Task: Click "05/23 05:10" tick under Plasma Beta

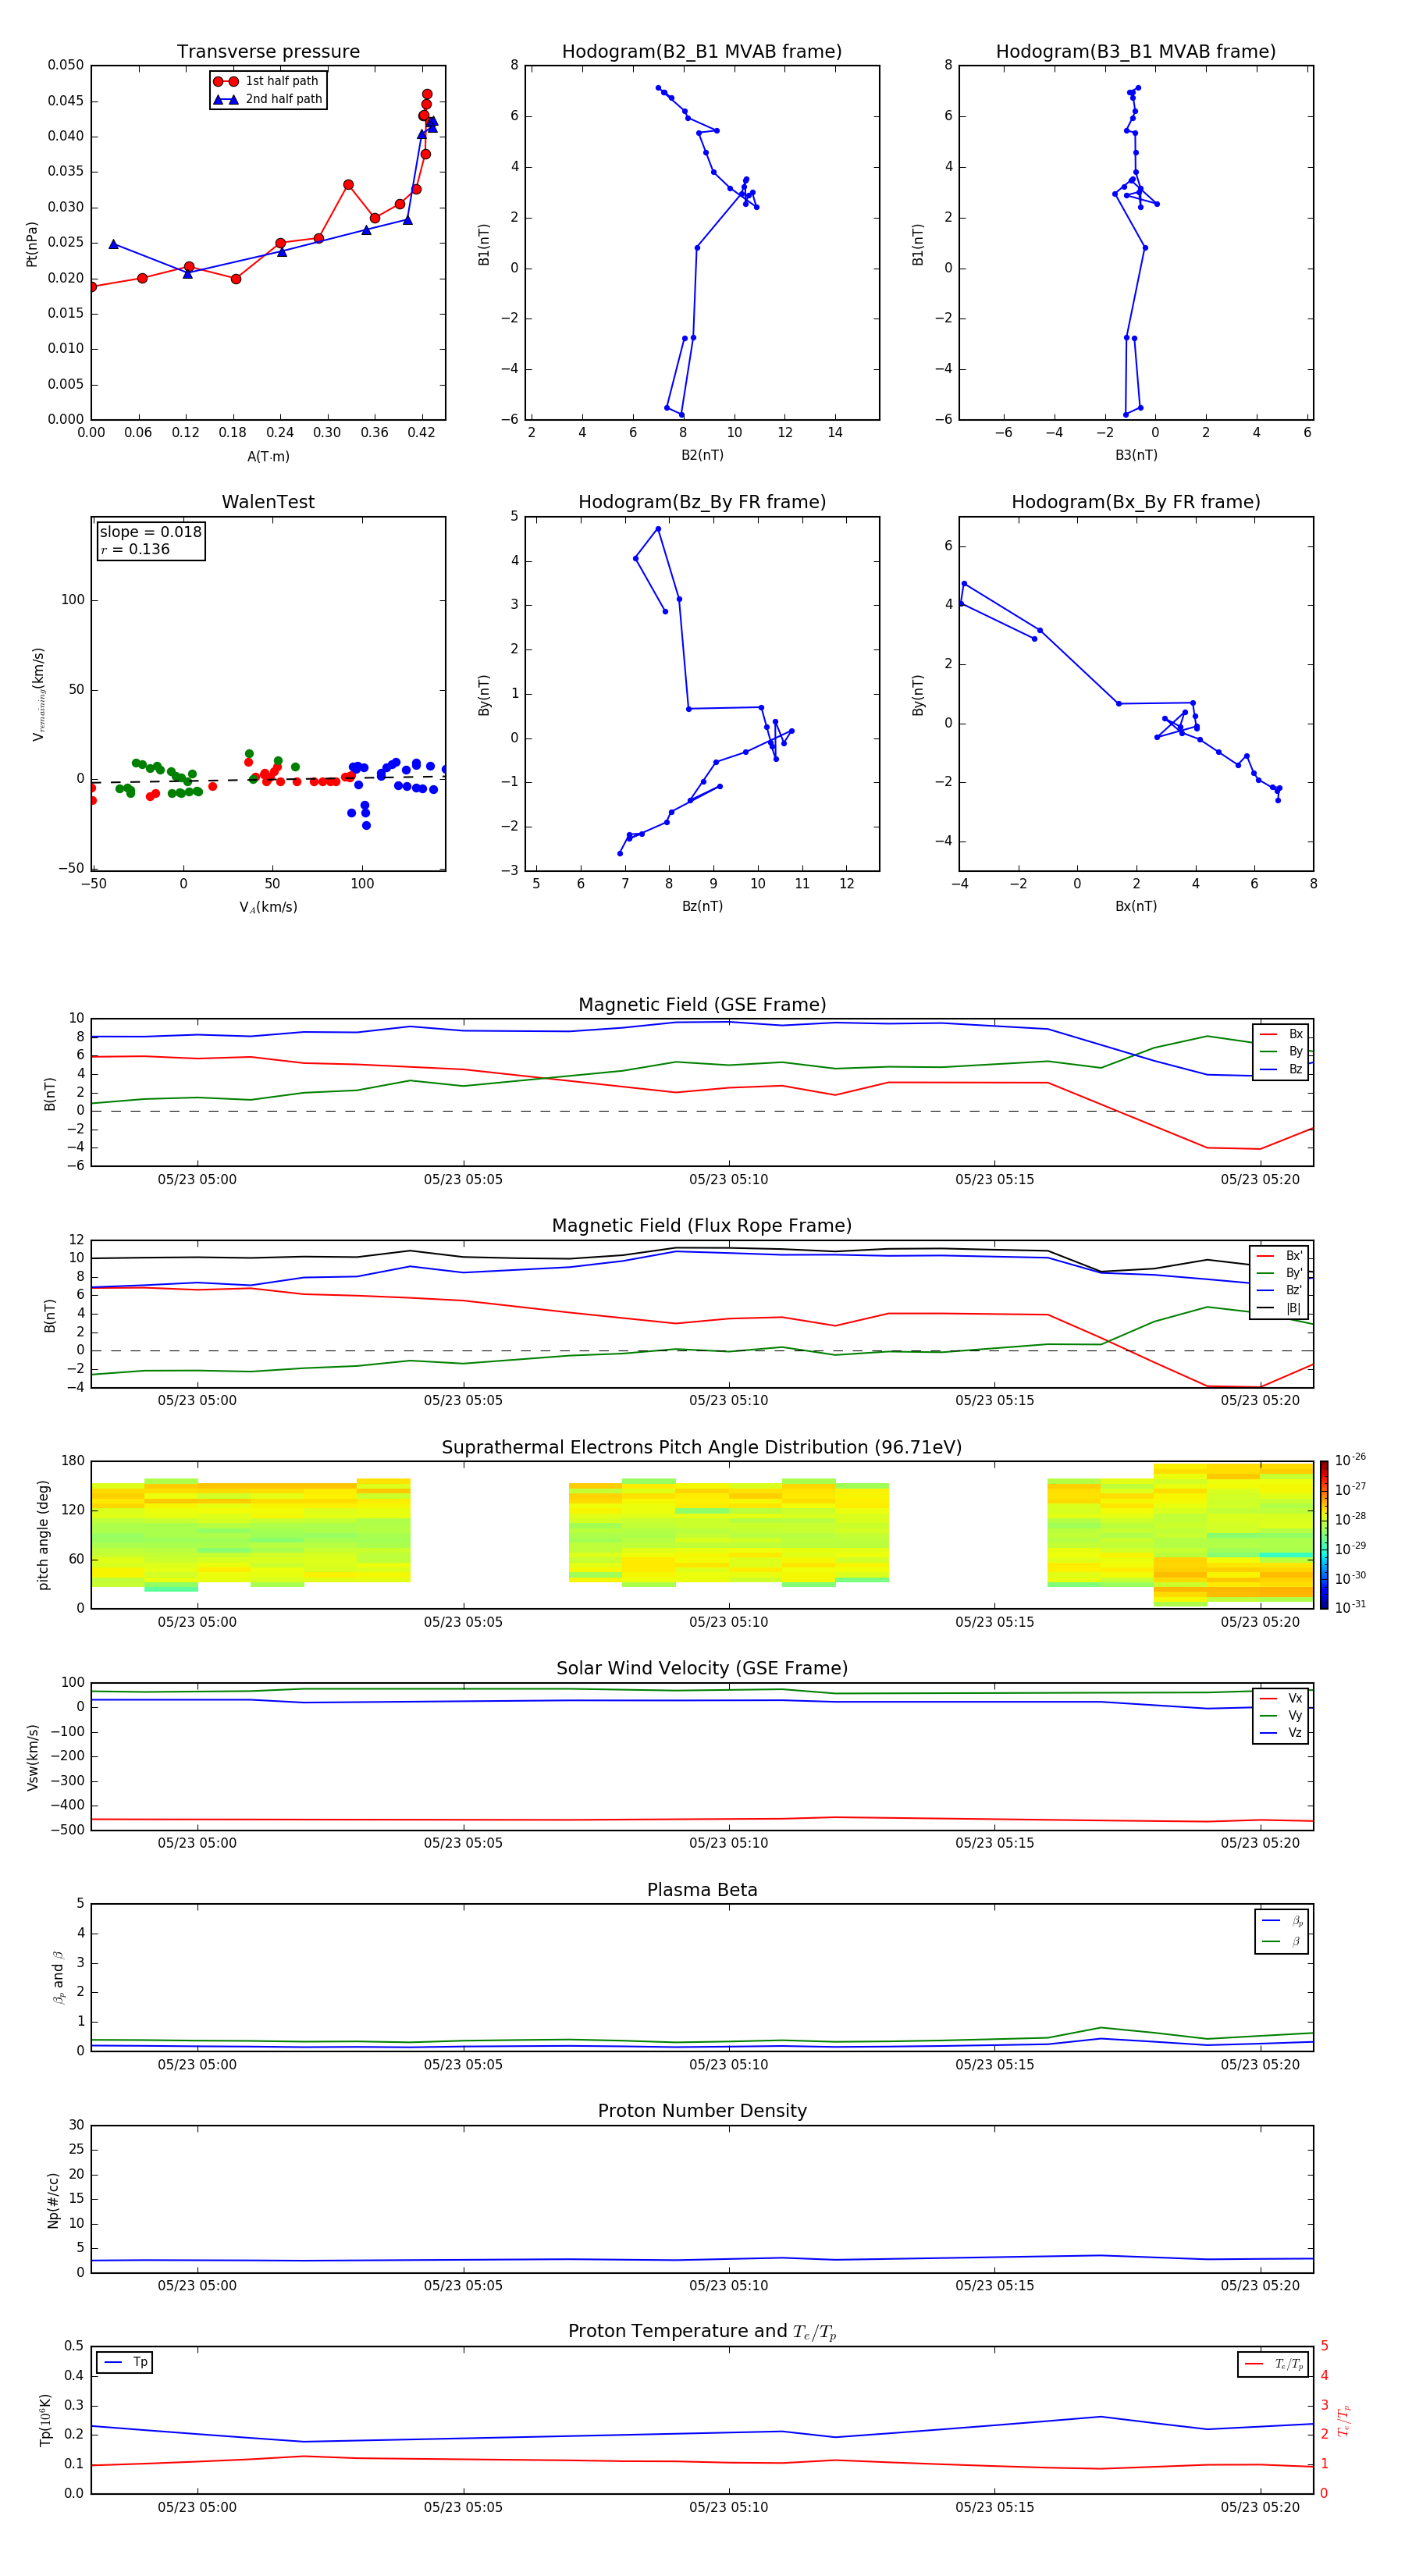Action: coord(728,2064)
